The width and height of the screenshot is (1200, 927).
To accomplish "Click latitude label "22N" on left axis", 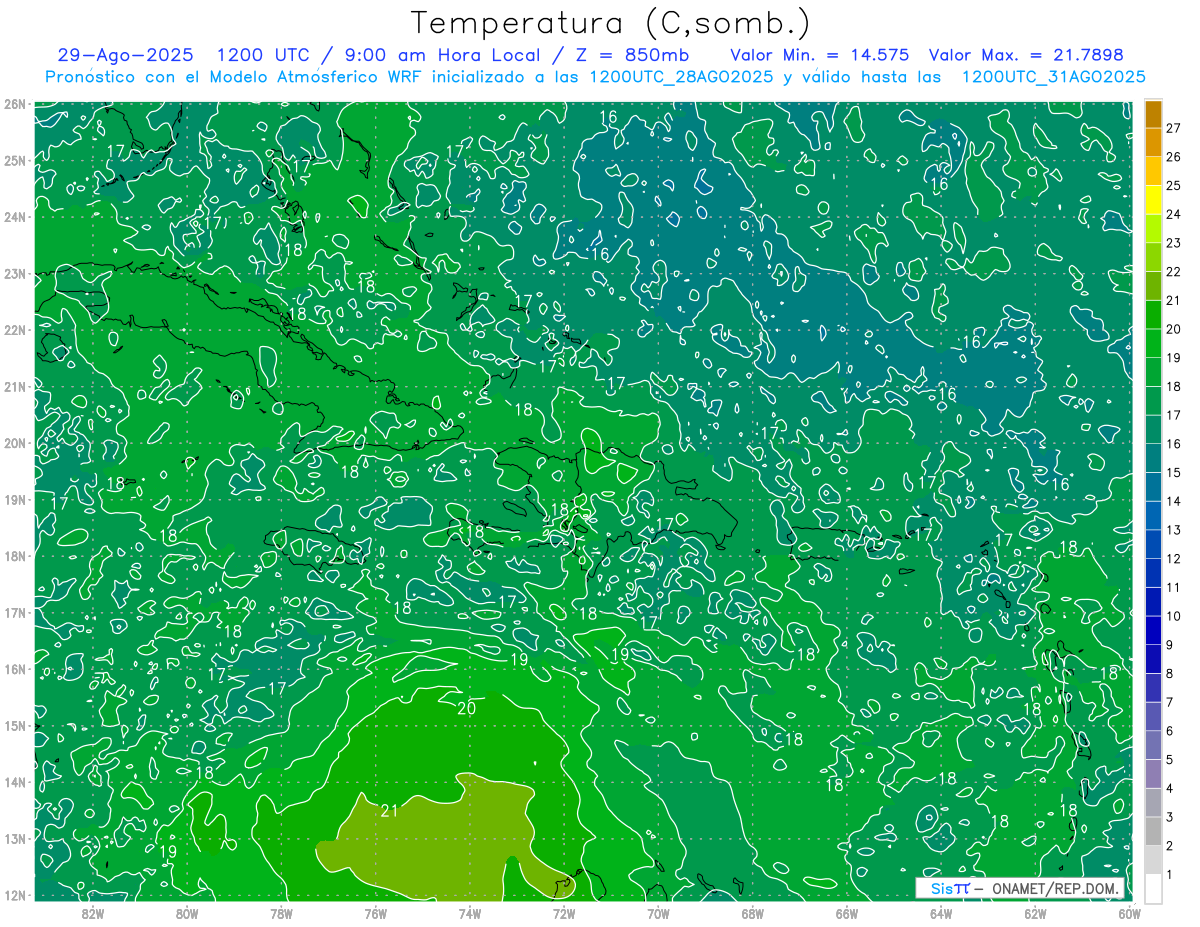I will (x=15, y=330).
